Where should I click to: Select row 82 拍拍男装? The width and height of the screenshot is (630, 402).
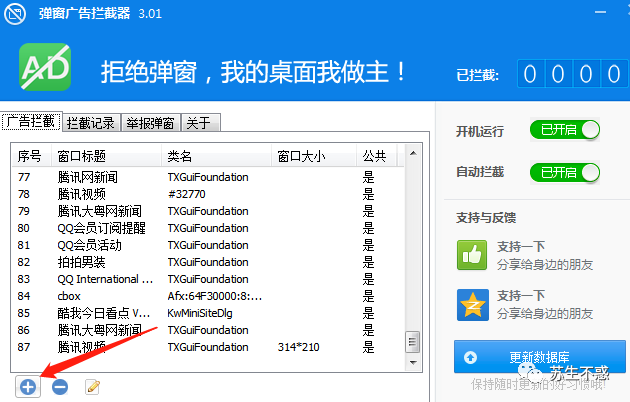(208, 262)
